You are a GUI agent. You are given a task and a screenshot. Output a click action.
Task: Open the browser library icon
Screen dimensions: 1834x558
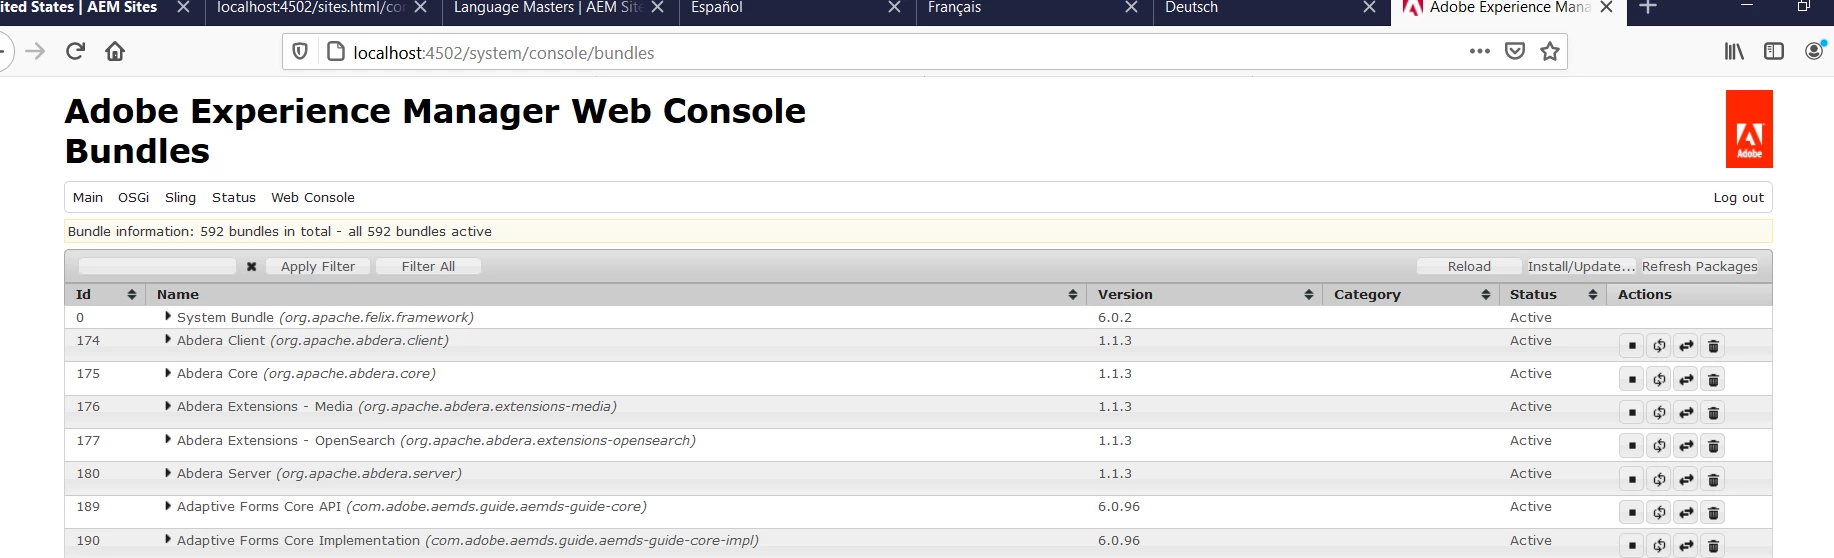(x=1734, y=51)
